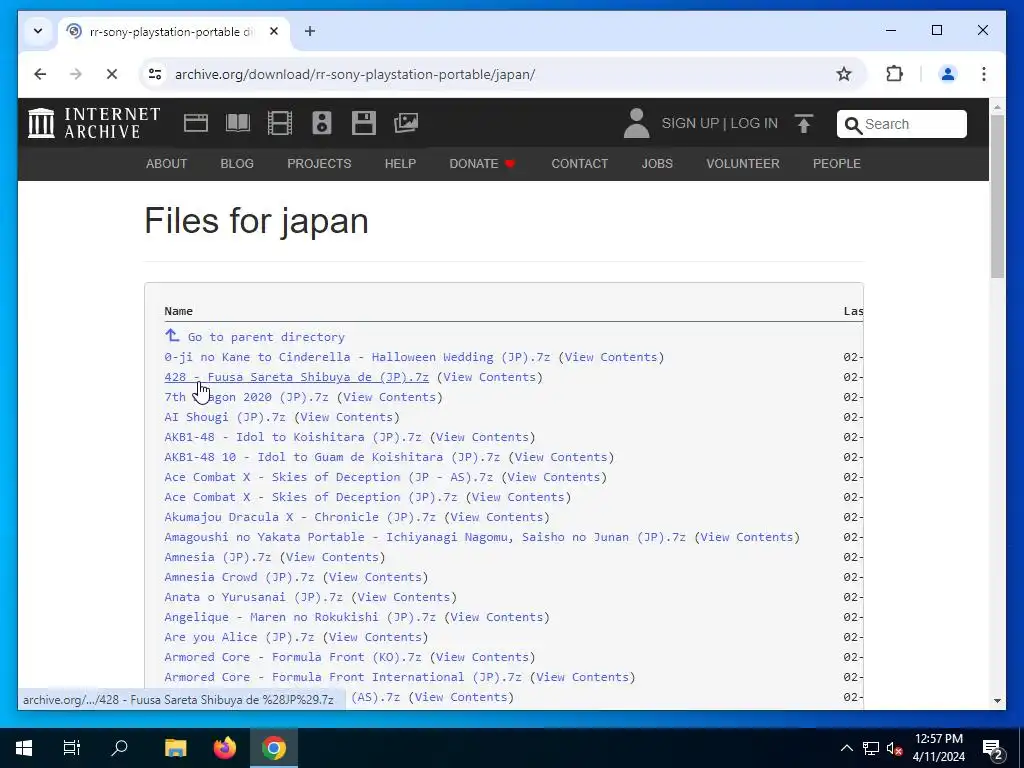This screenshot has width=1024, height=768.
Task: Click the LOG IN link
Action: click(x=754, y=123)
